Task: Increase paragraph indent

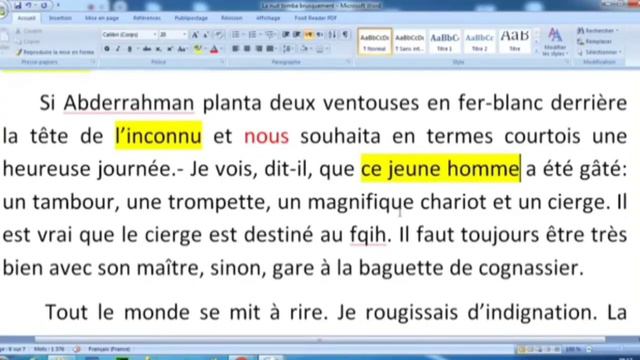Action: pos(297,35)
